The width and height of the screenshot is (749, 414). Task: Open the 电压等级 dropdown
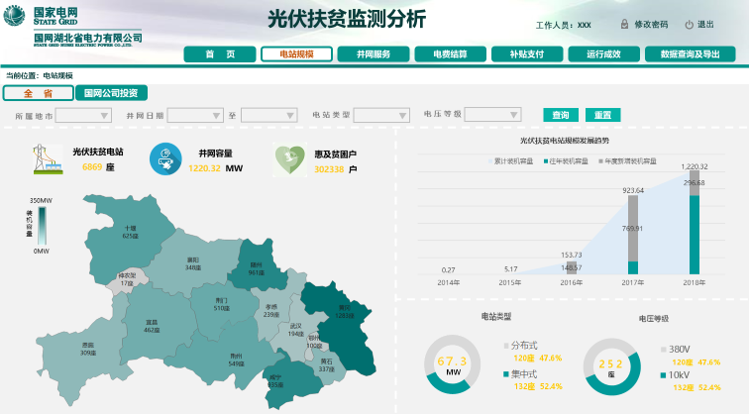[x=493, y=115]
